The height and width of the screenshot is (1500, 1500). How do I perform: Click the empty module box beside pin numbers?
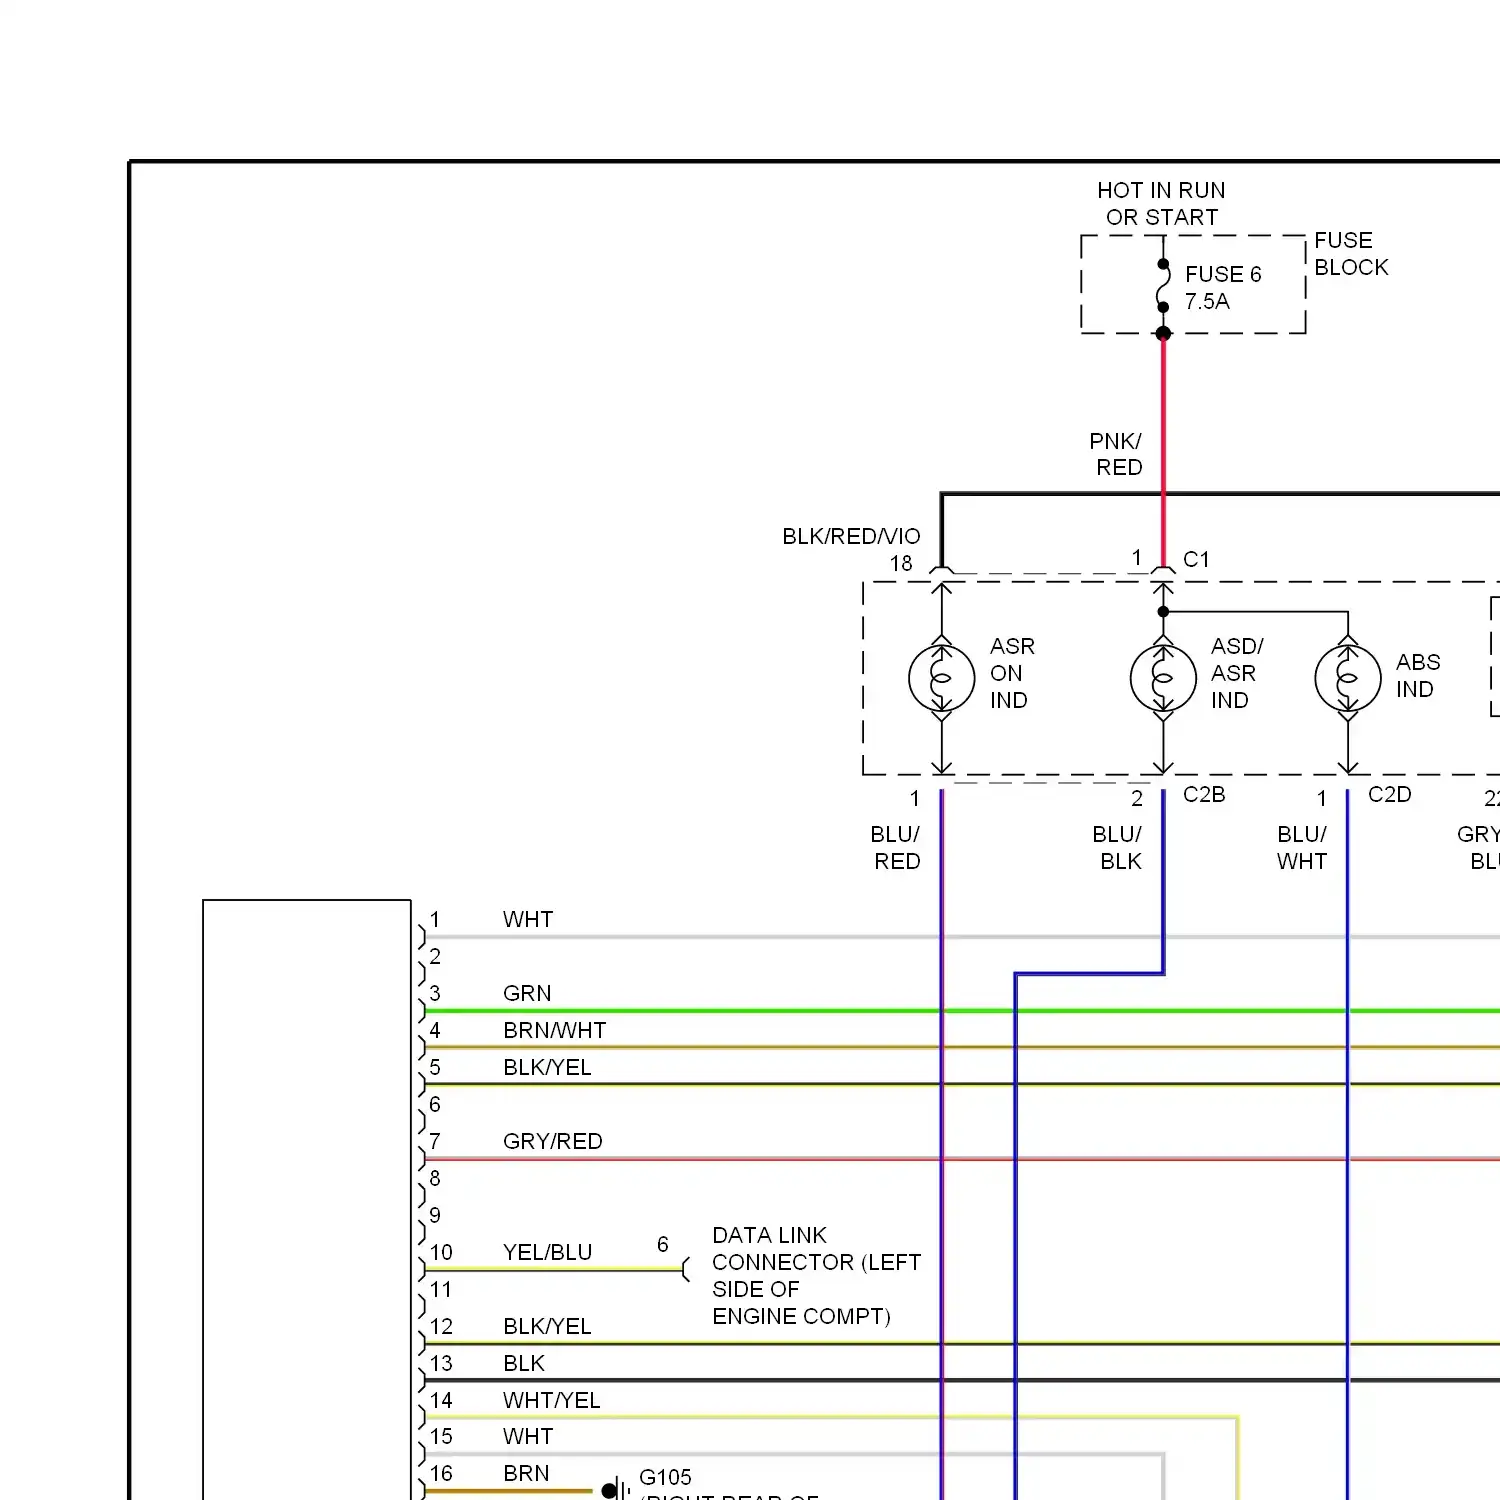307,1200
